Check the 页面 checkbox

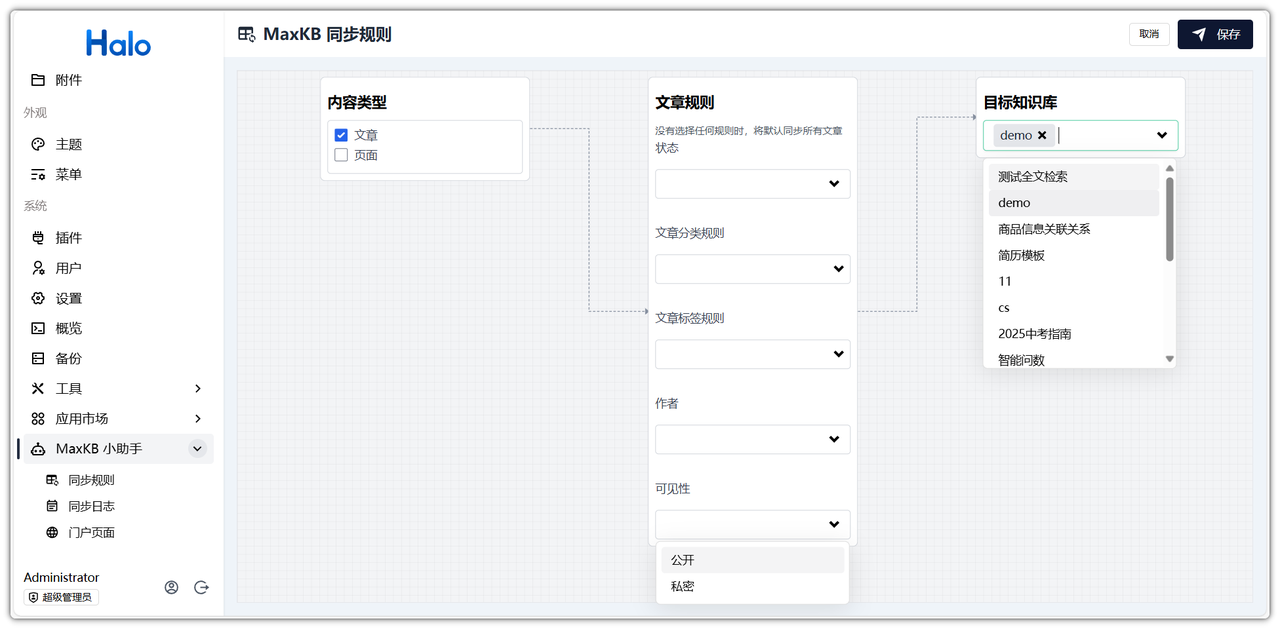click(341, 155)
